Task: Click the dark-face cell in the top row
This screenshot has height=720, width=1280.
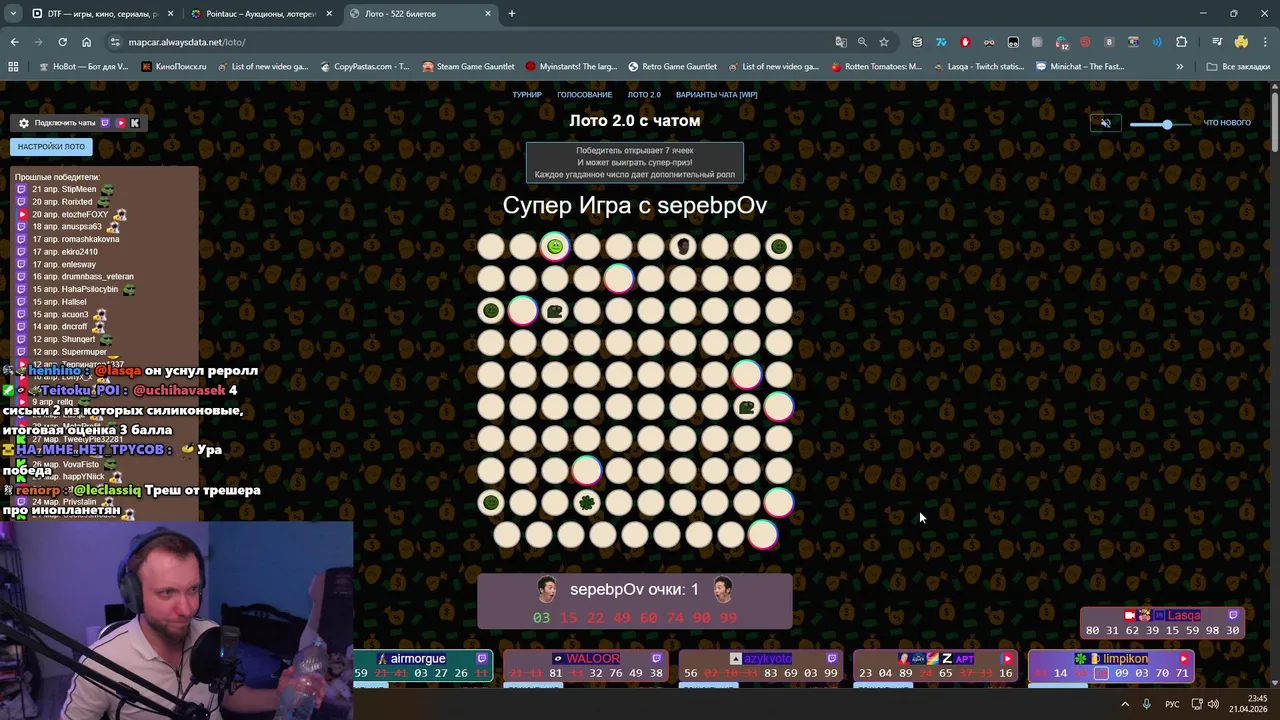Action: tap(683, 246)
